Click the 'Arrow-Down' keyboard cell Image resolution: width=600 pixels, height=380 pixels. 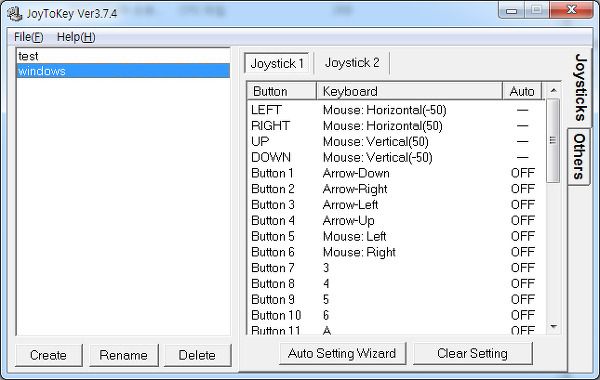(x=356, y=173)
